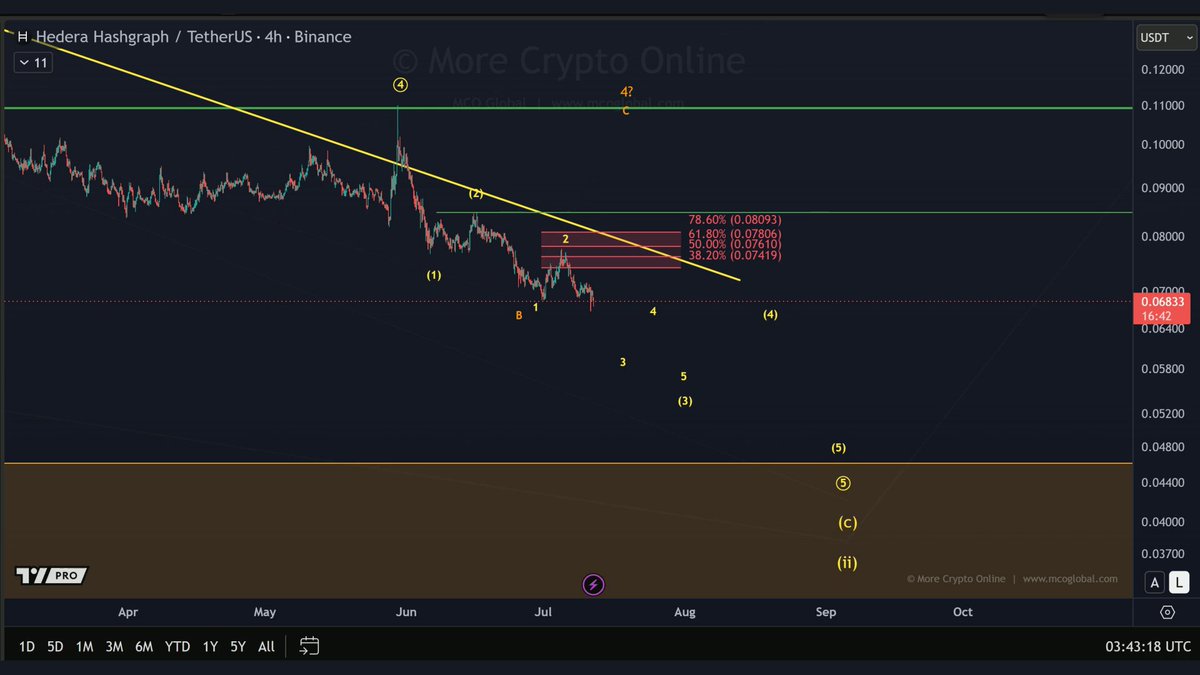Open the 03:43:18 UTC timezone menu
Image resolution: width=1200 pixels, height=675 pixels.
click(1148, 647)
